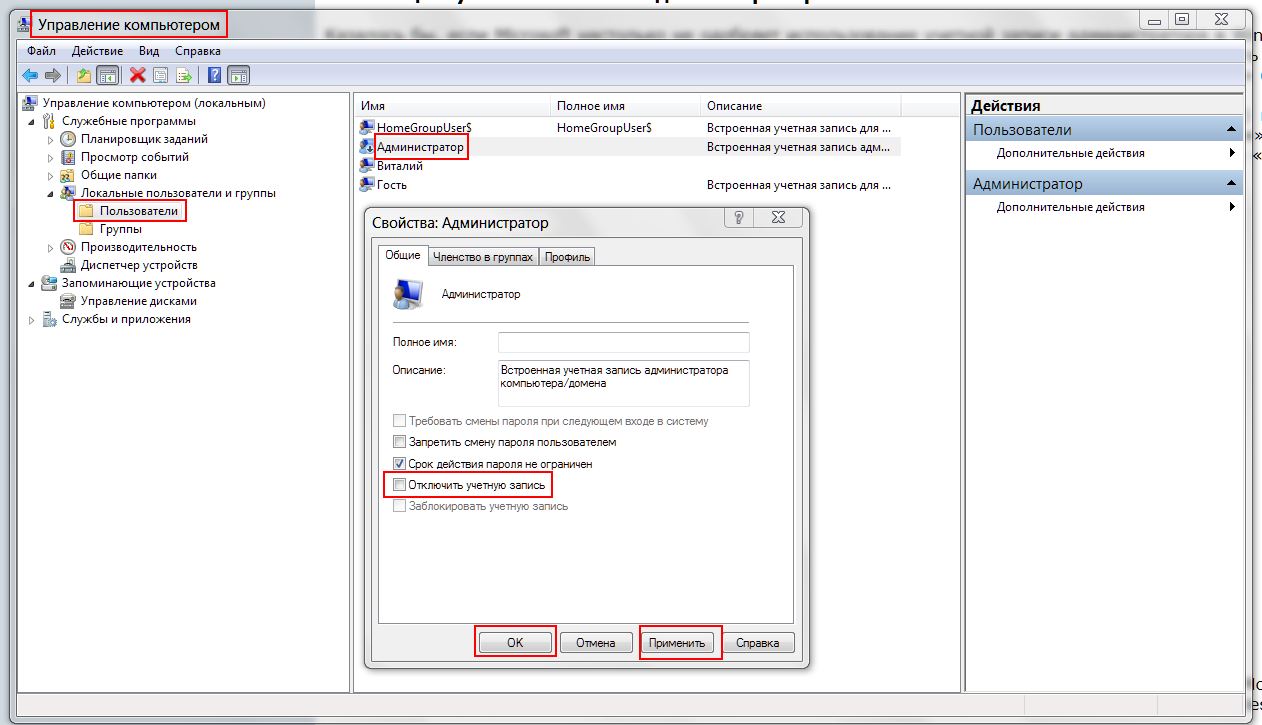Screen dimensions: 1262x725
Task: Click the Применить button
Action: (678, 642)
